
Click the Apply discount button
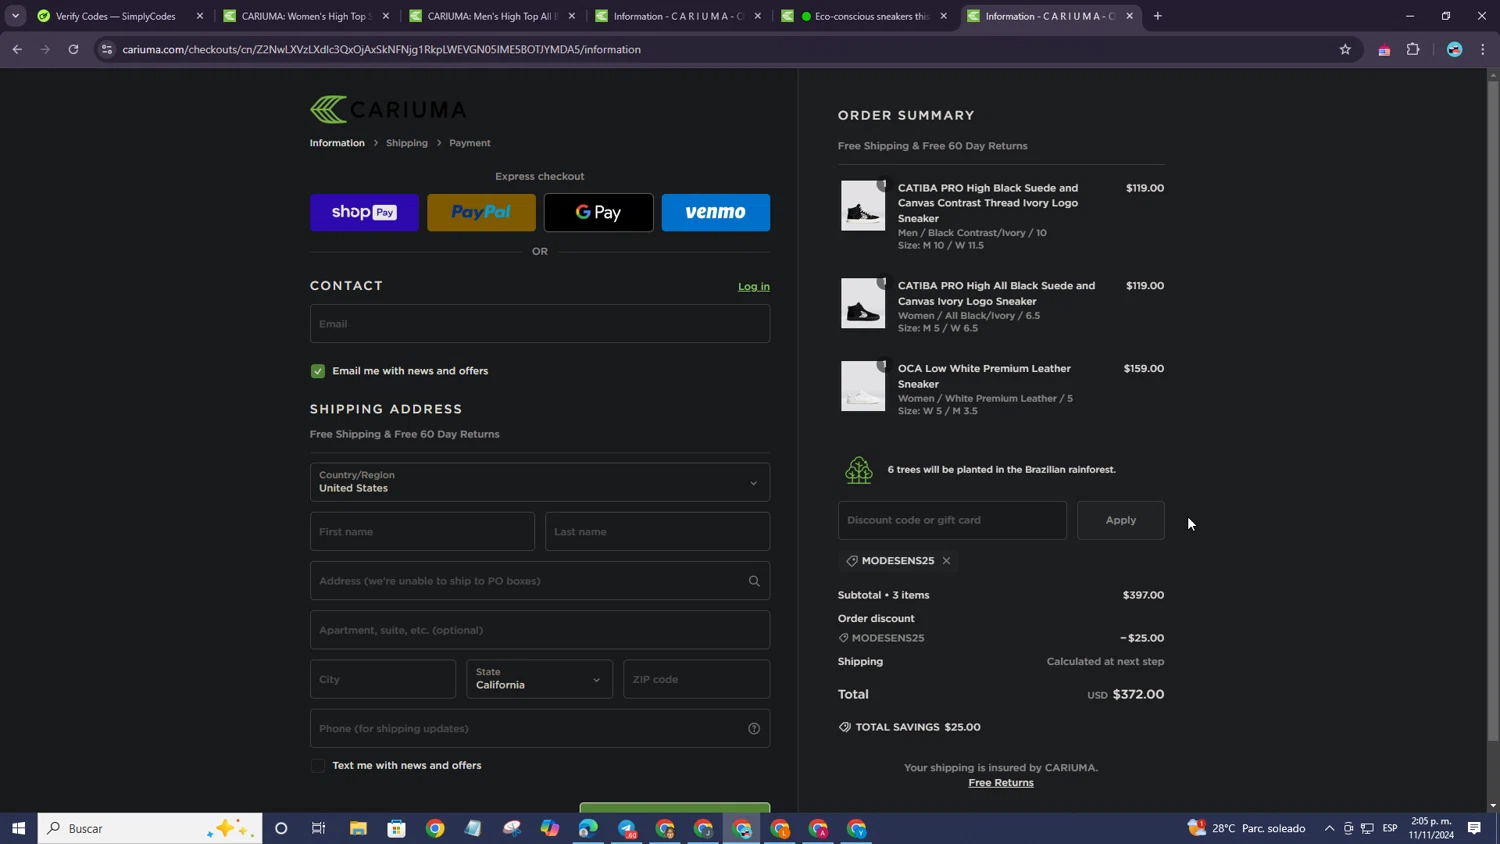click(1121, 520)
